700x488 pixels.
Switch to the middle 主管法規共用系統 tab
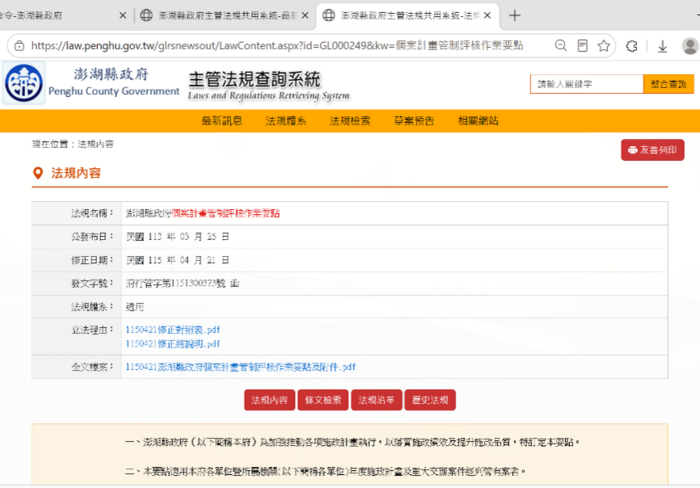coord(224,16)
